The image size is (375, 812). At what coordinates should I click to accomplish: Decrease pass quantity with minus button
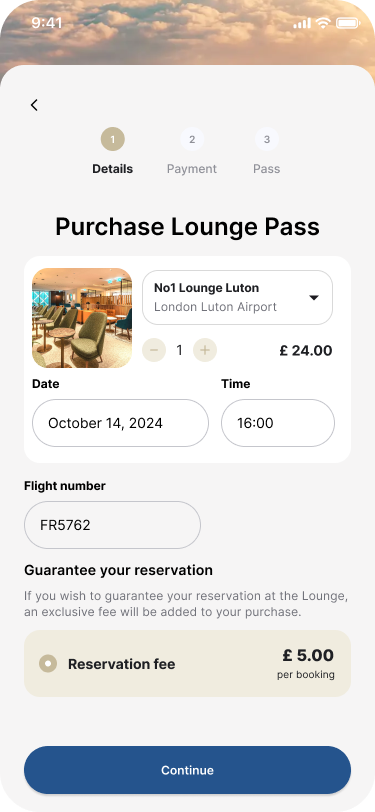154,351
